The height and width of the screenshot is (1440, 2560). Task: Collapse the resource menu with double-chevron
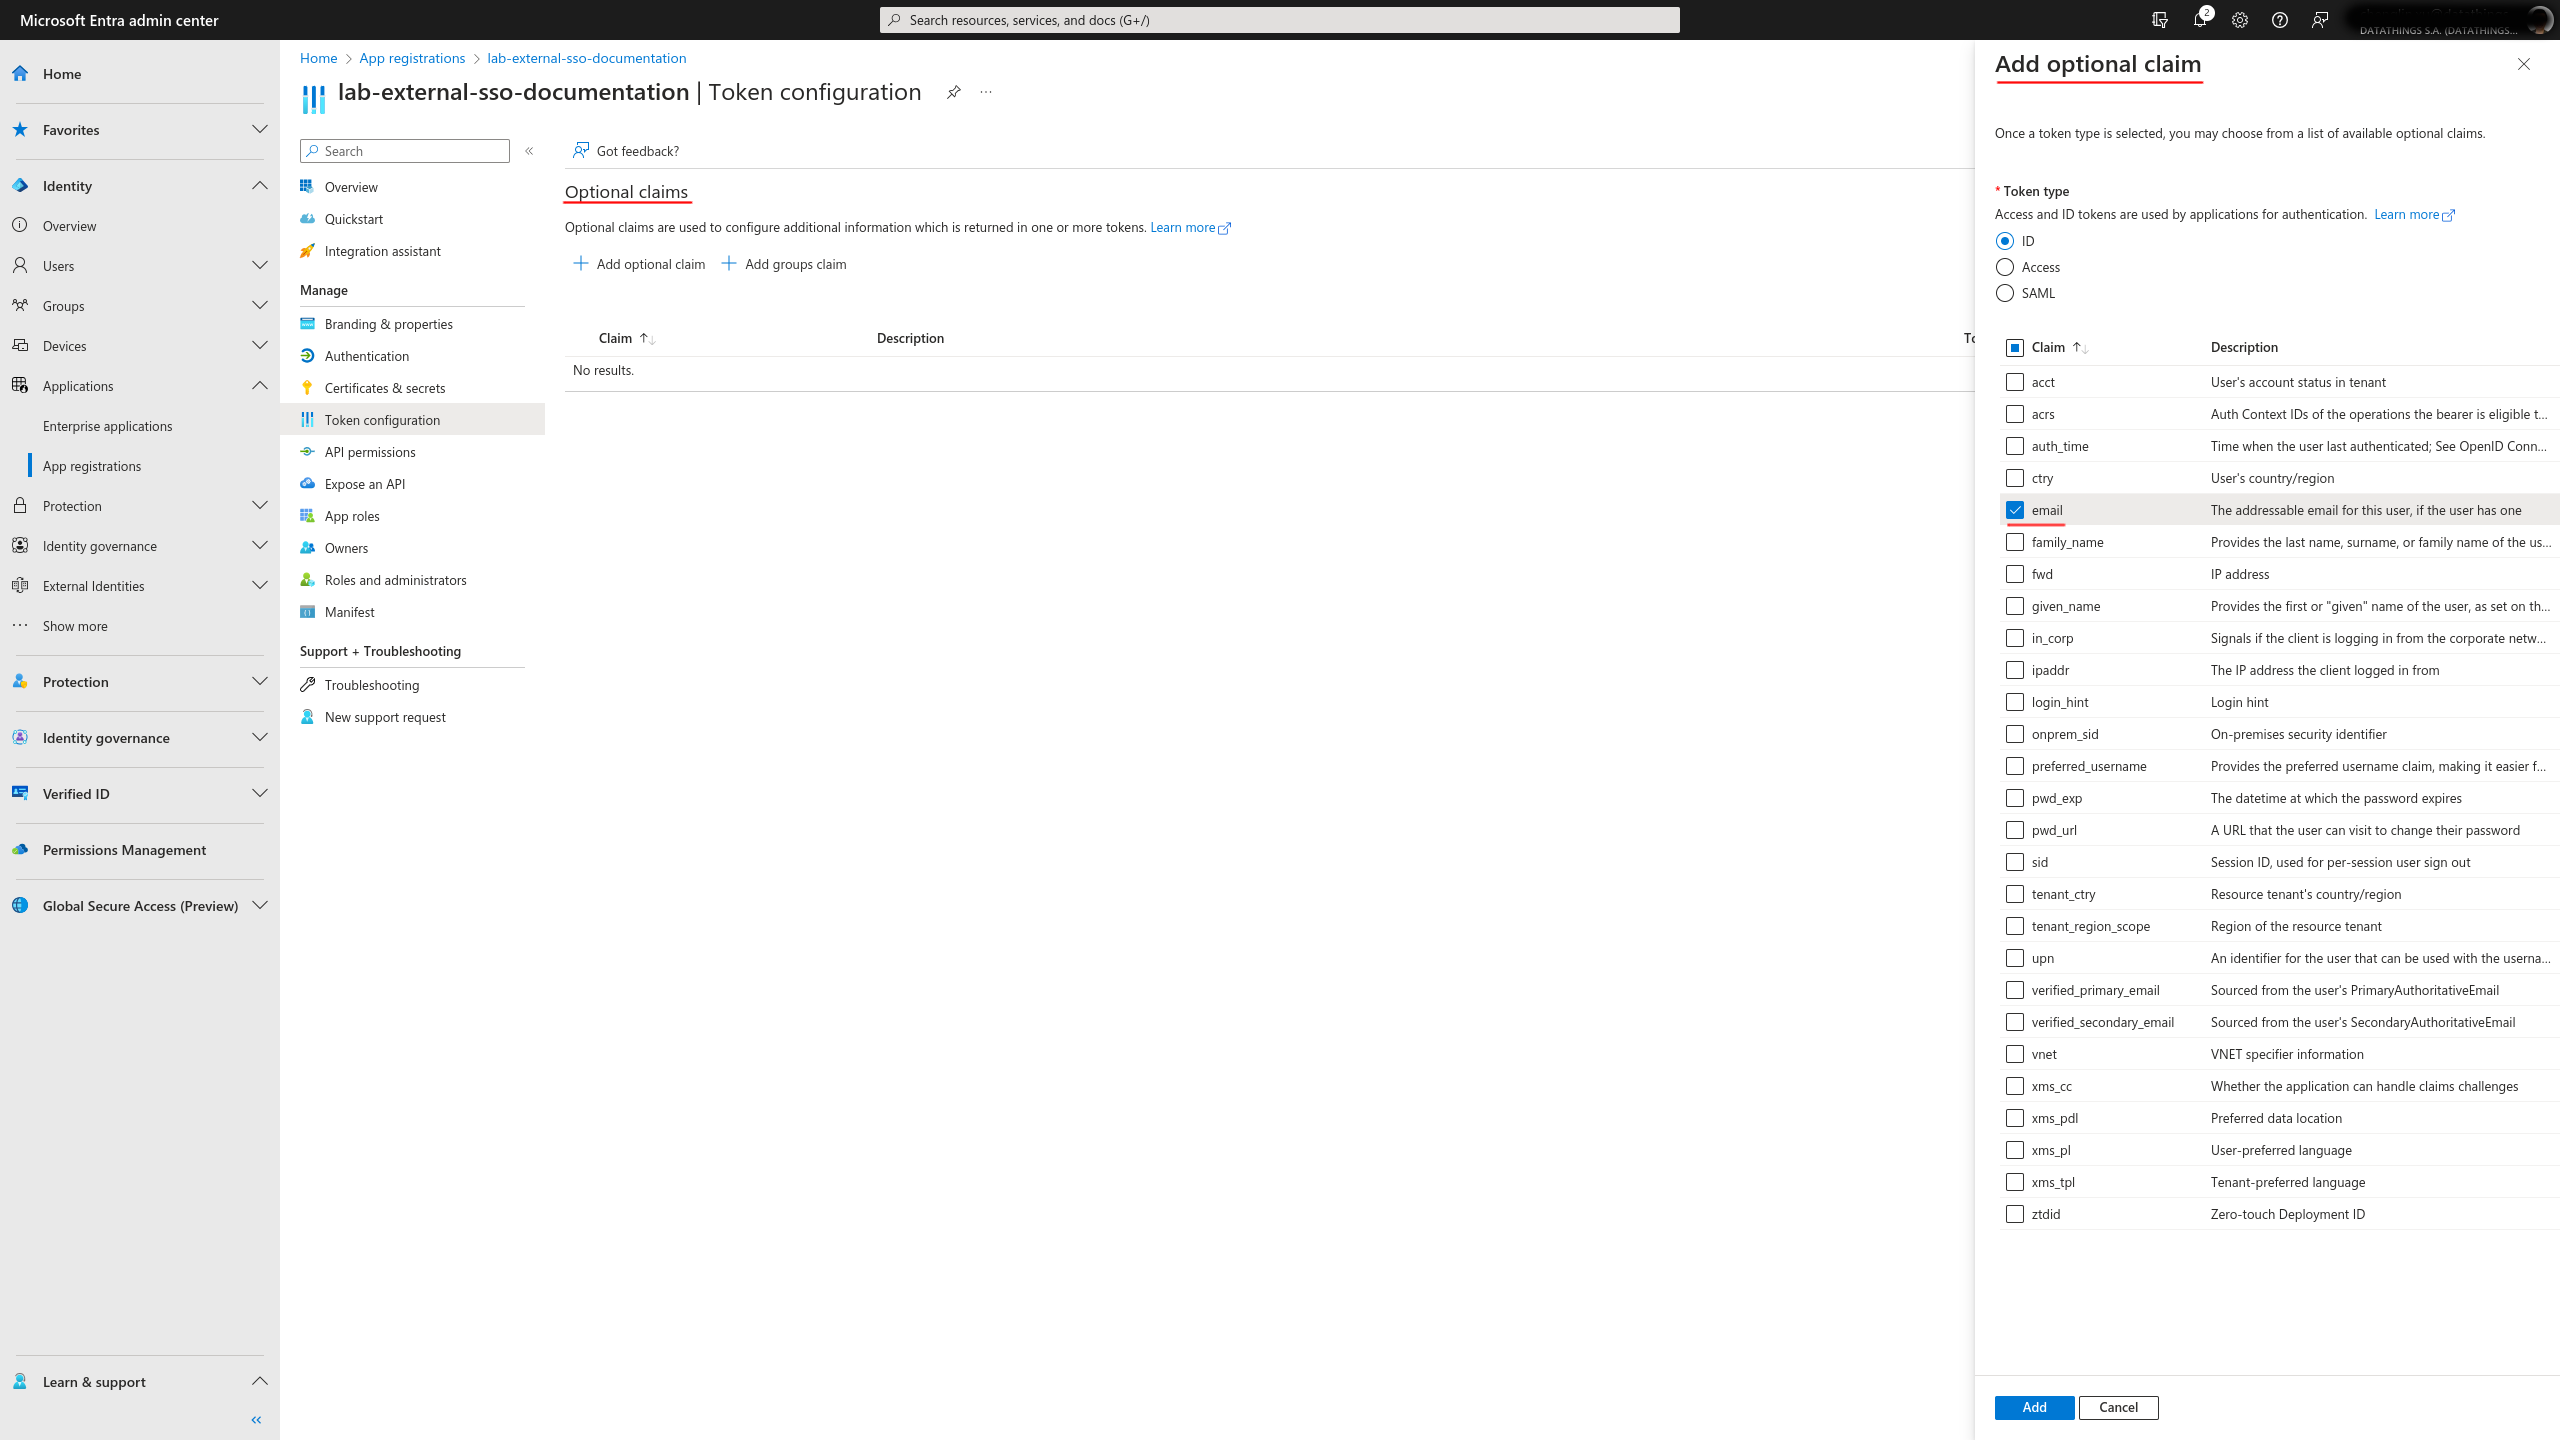(529, 151)
